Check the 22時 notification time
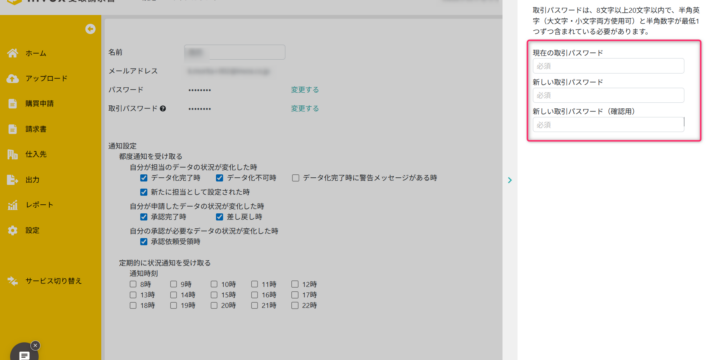Image resolution: width=720 pixels, height=360 pixels. 295,305
